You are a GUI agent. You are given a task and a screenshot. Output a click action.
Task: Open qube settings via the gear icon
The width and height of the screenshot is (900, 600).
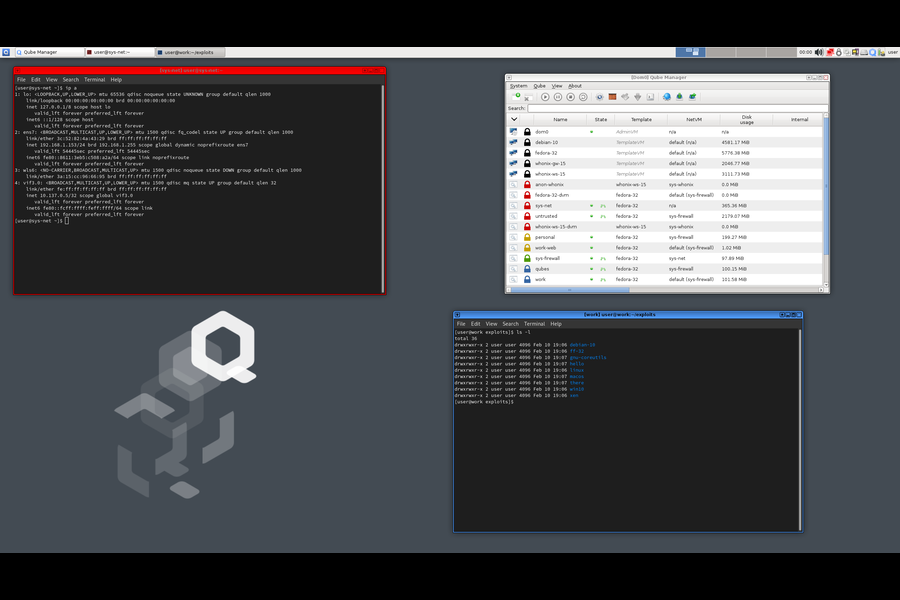tap(600, 97)
